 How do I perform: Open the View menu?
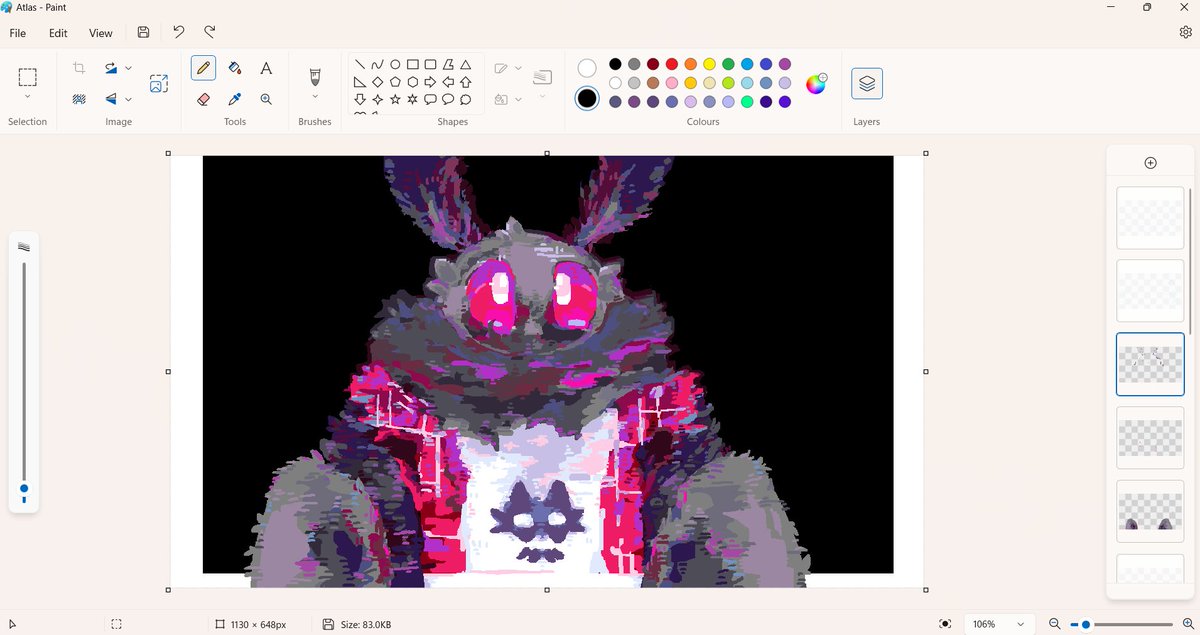101,33
